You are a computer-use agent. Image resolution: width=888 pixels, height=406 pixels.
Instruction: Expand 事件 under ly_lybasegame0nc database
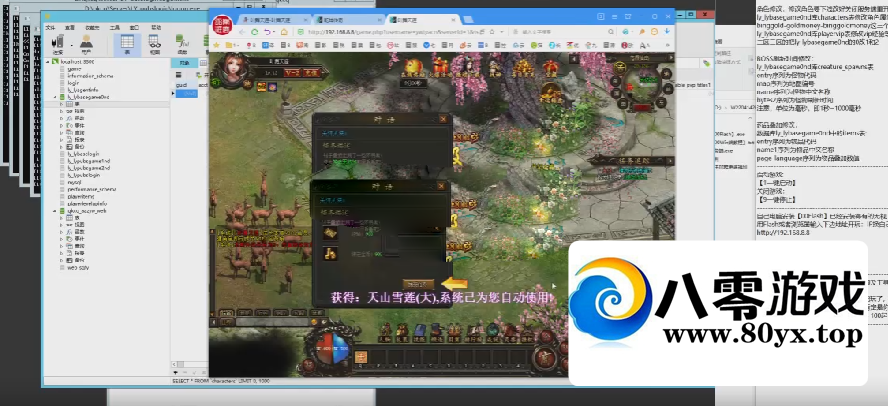pos(62,125)
